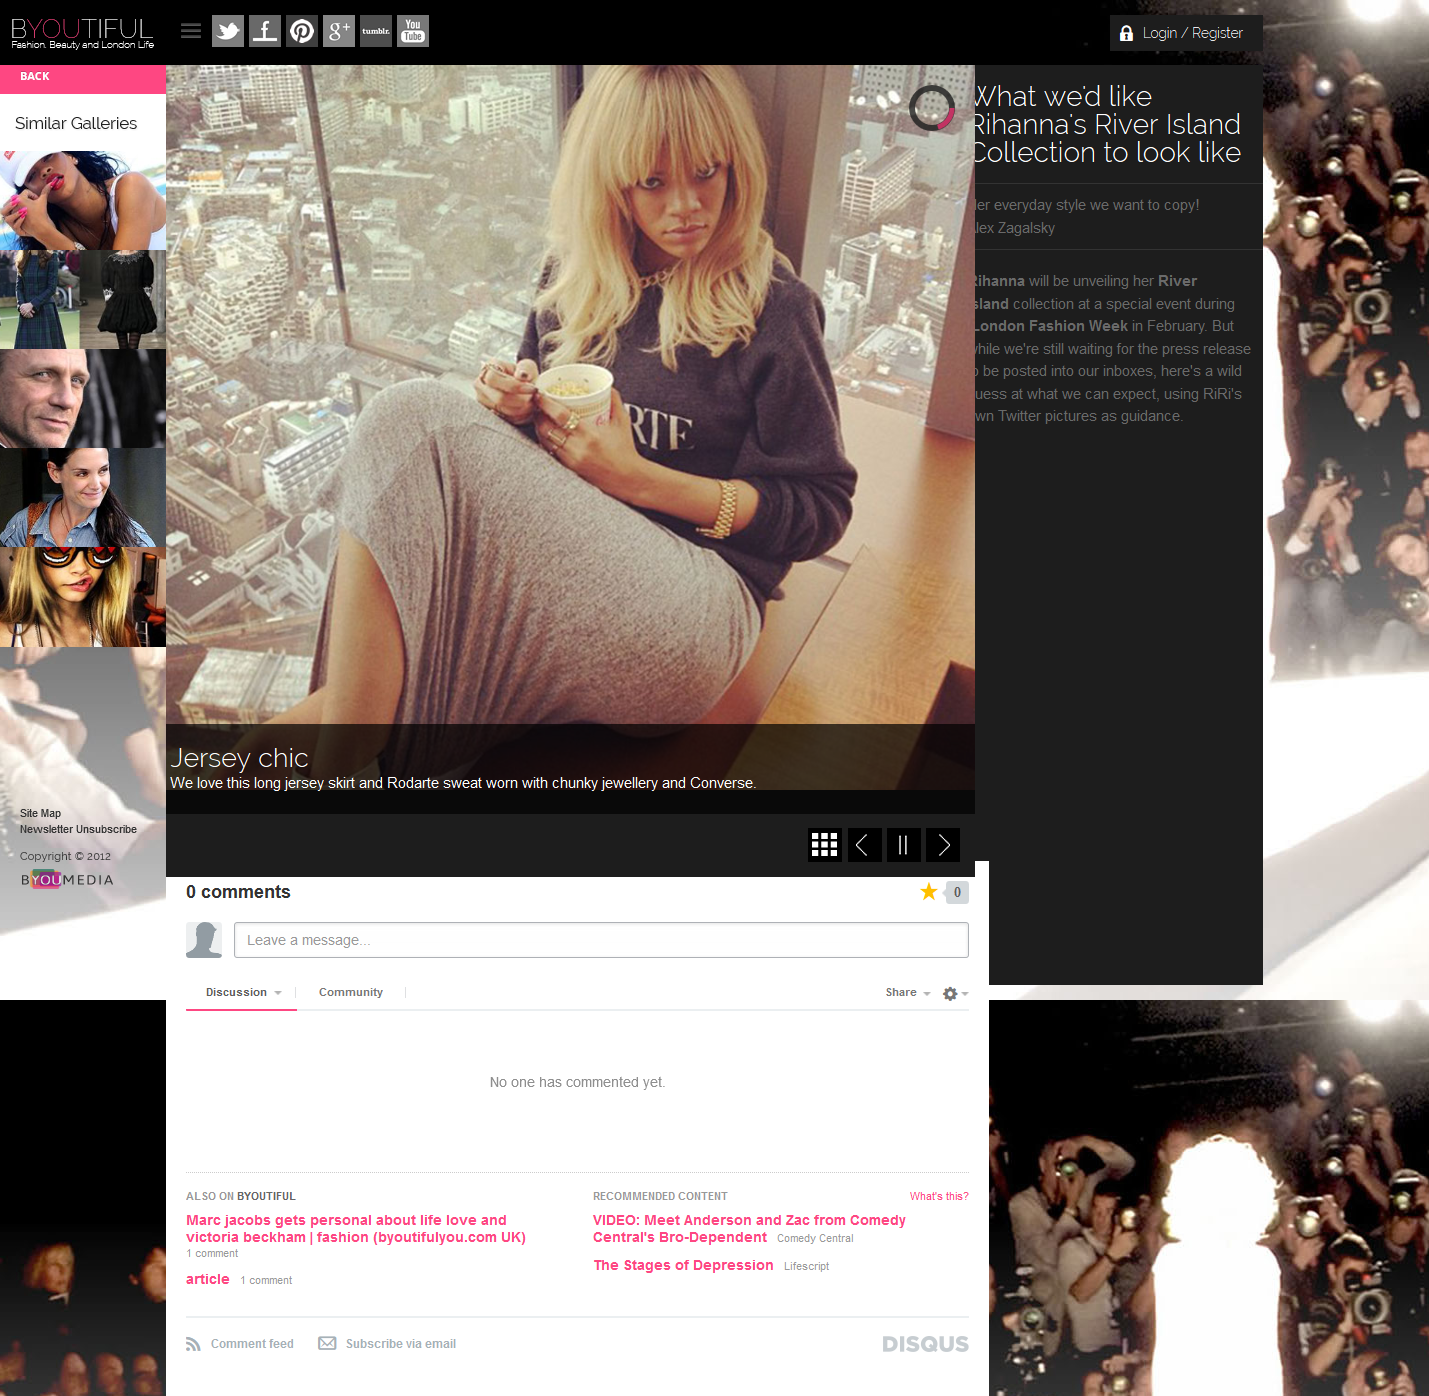Click the '0 comments' heading
Screen dimensions: 1429x1396
[238, 892]
